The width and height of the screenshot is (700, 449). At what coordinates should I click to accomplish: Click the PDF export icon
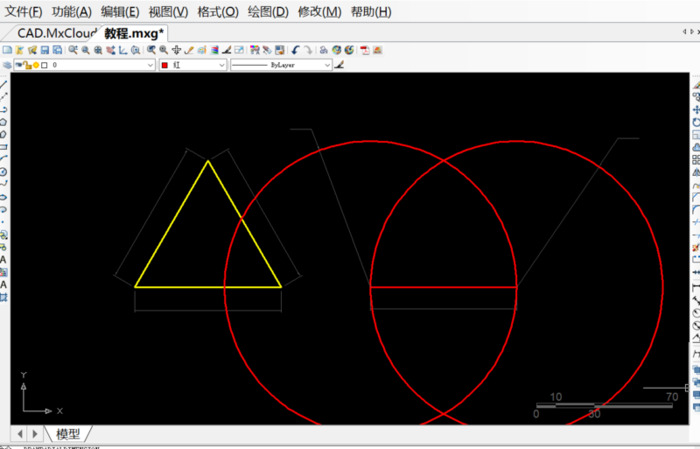(365, 49)
